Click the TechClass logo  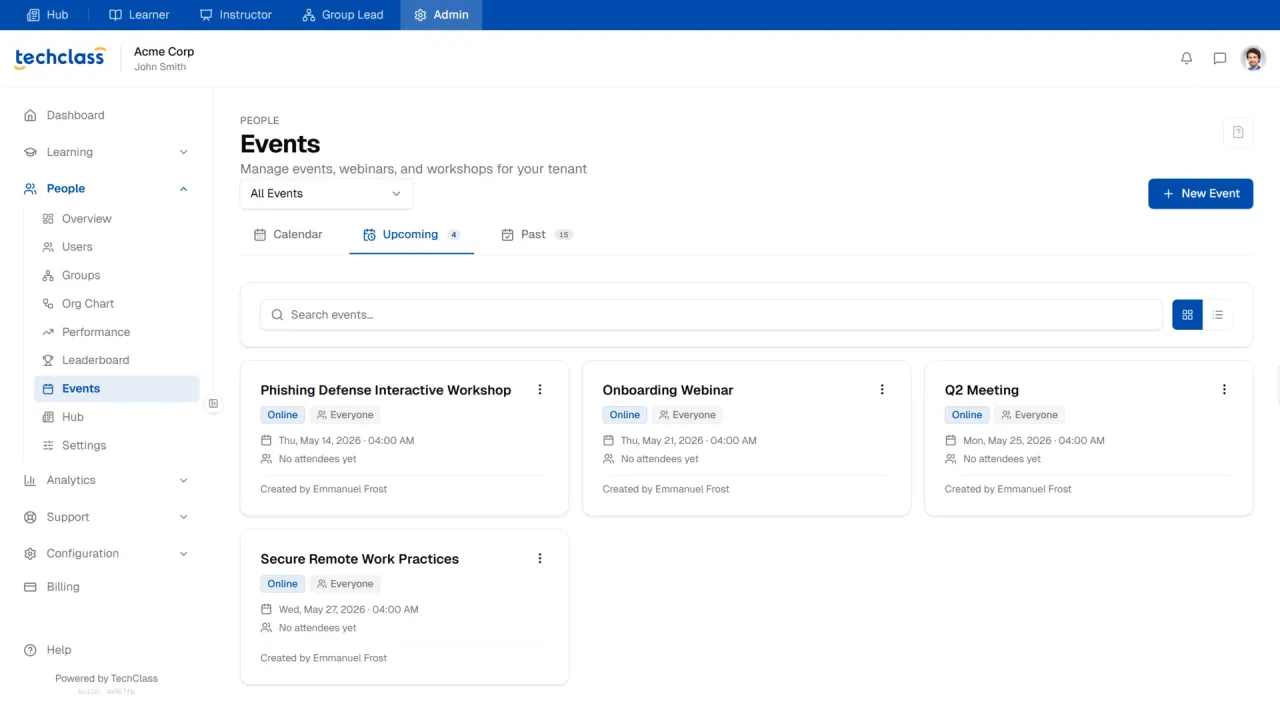[60, 58]
